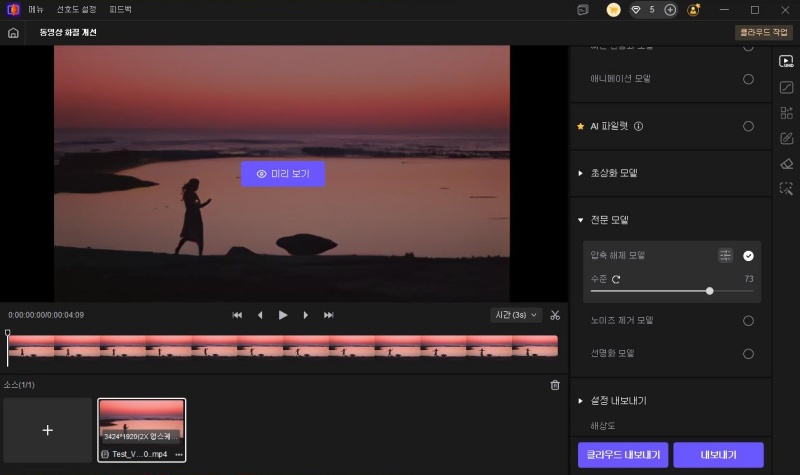Open compression model settings sliders icon
The width and height of the screenshot is (800, 475).
(725, 255)
